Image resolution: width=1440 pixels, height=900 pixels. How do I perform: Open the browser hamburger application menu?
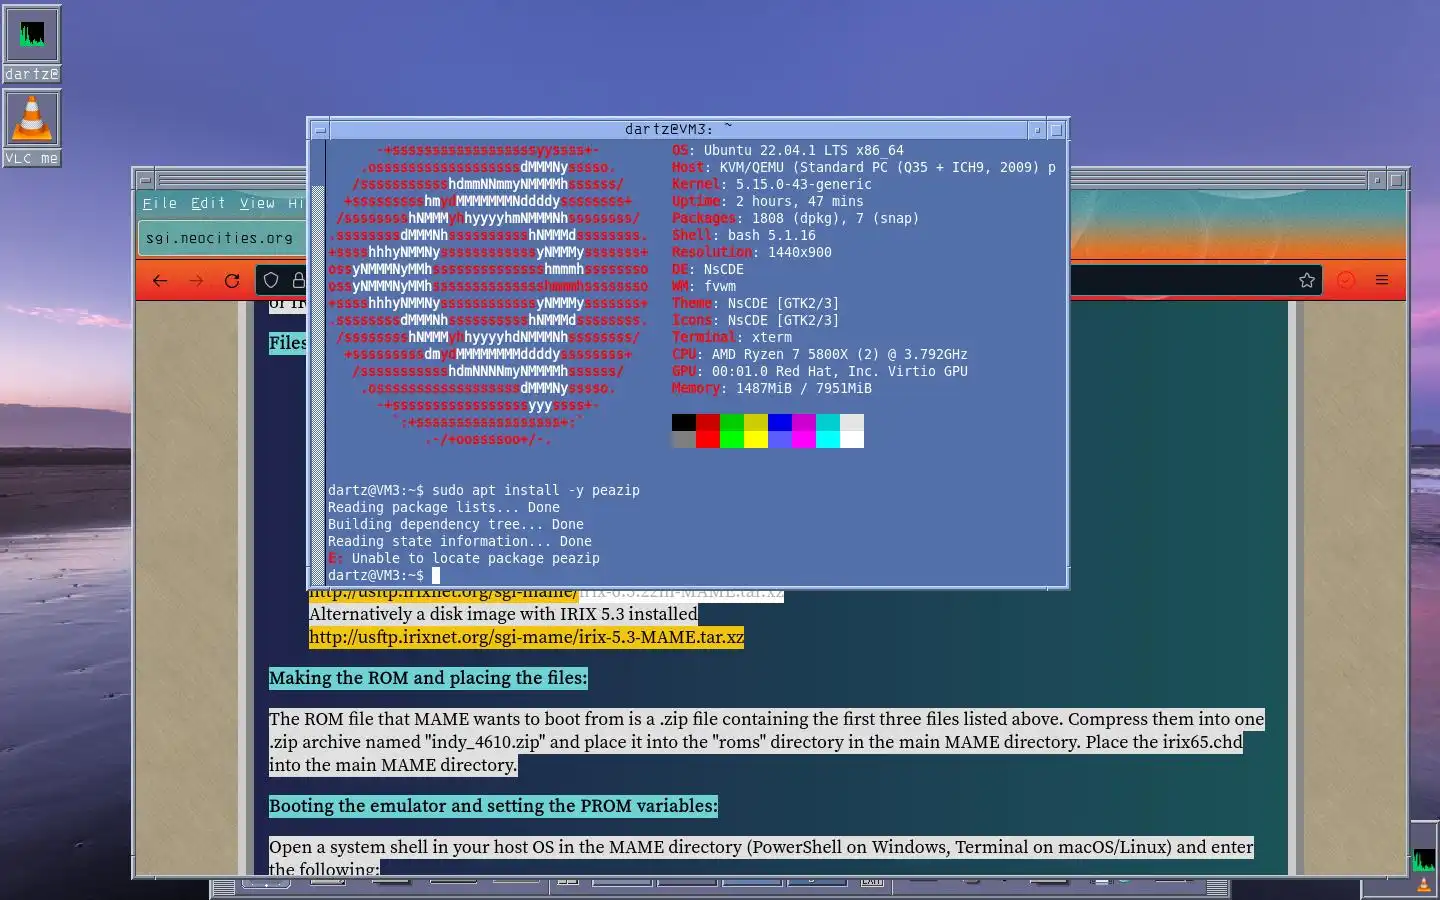[x=1382, y=281]
